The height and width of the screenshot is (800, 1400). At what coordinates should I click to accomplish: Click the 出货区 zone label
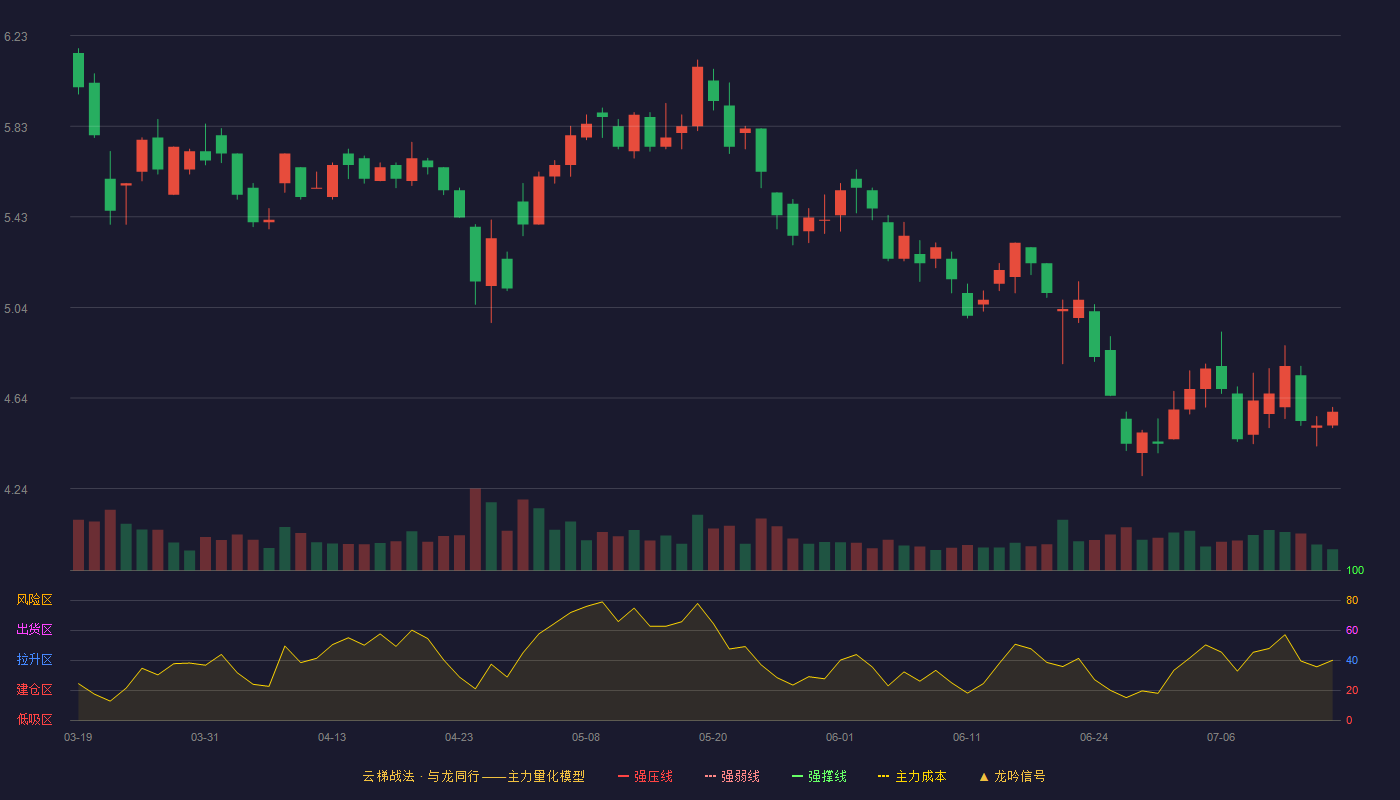34,630
